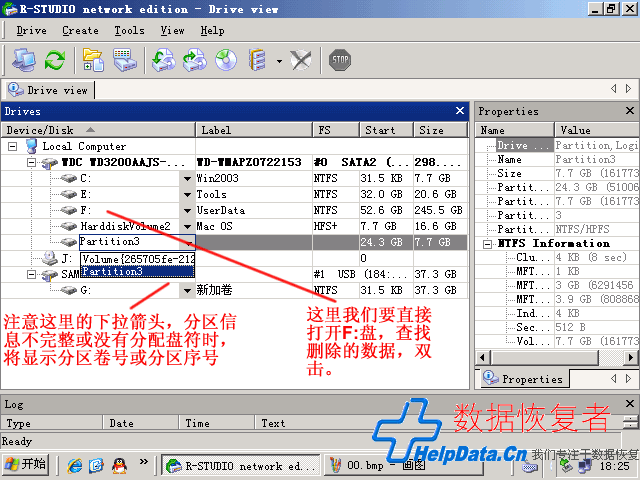Click the UserData label cell
Screen dimensions: 640x480
pos(254,211)
